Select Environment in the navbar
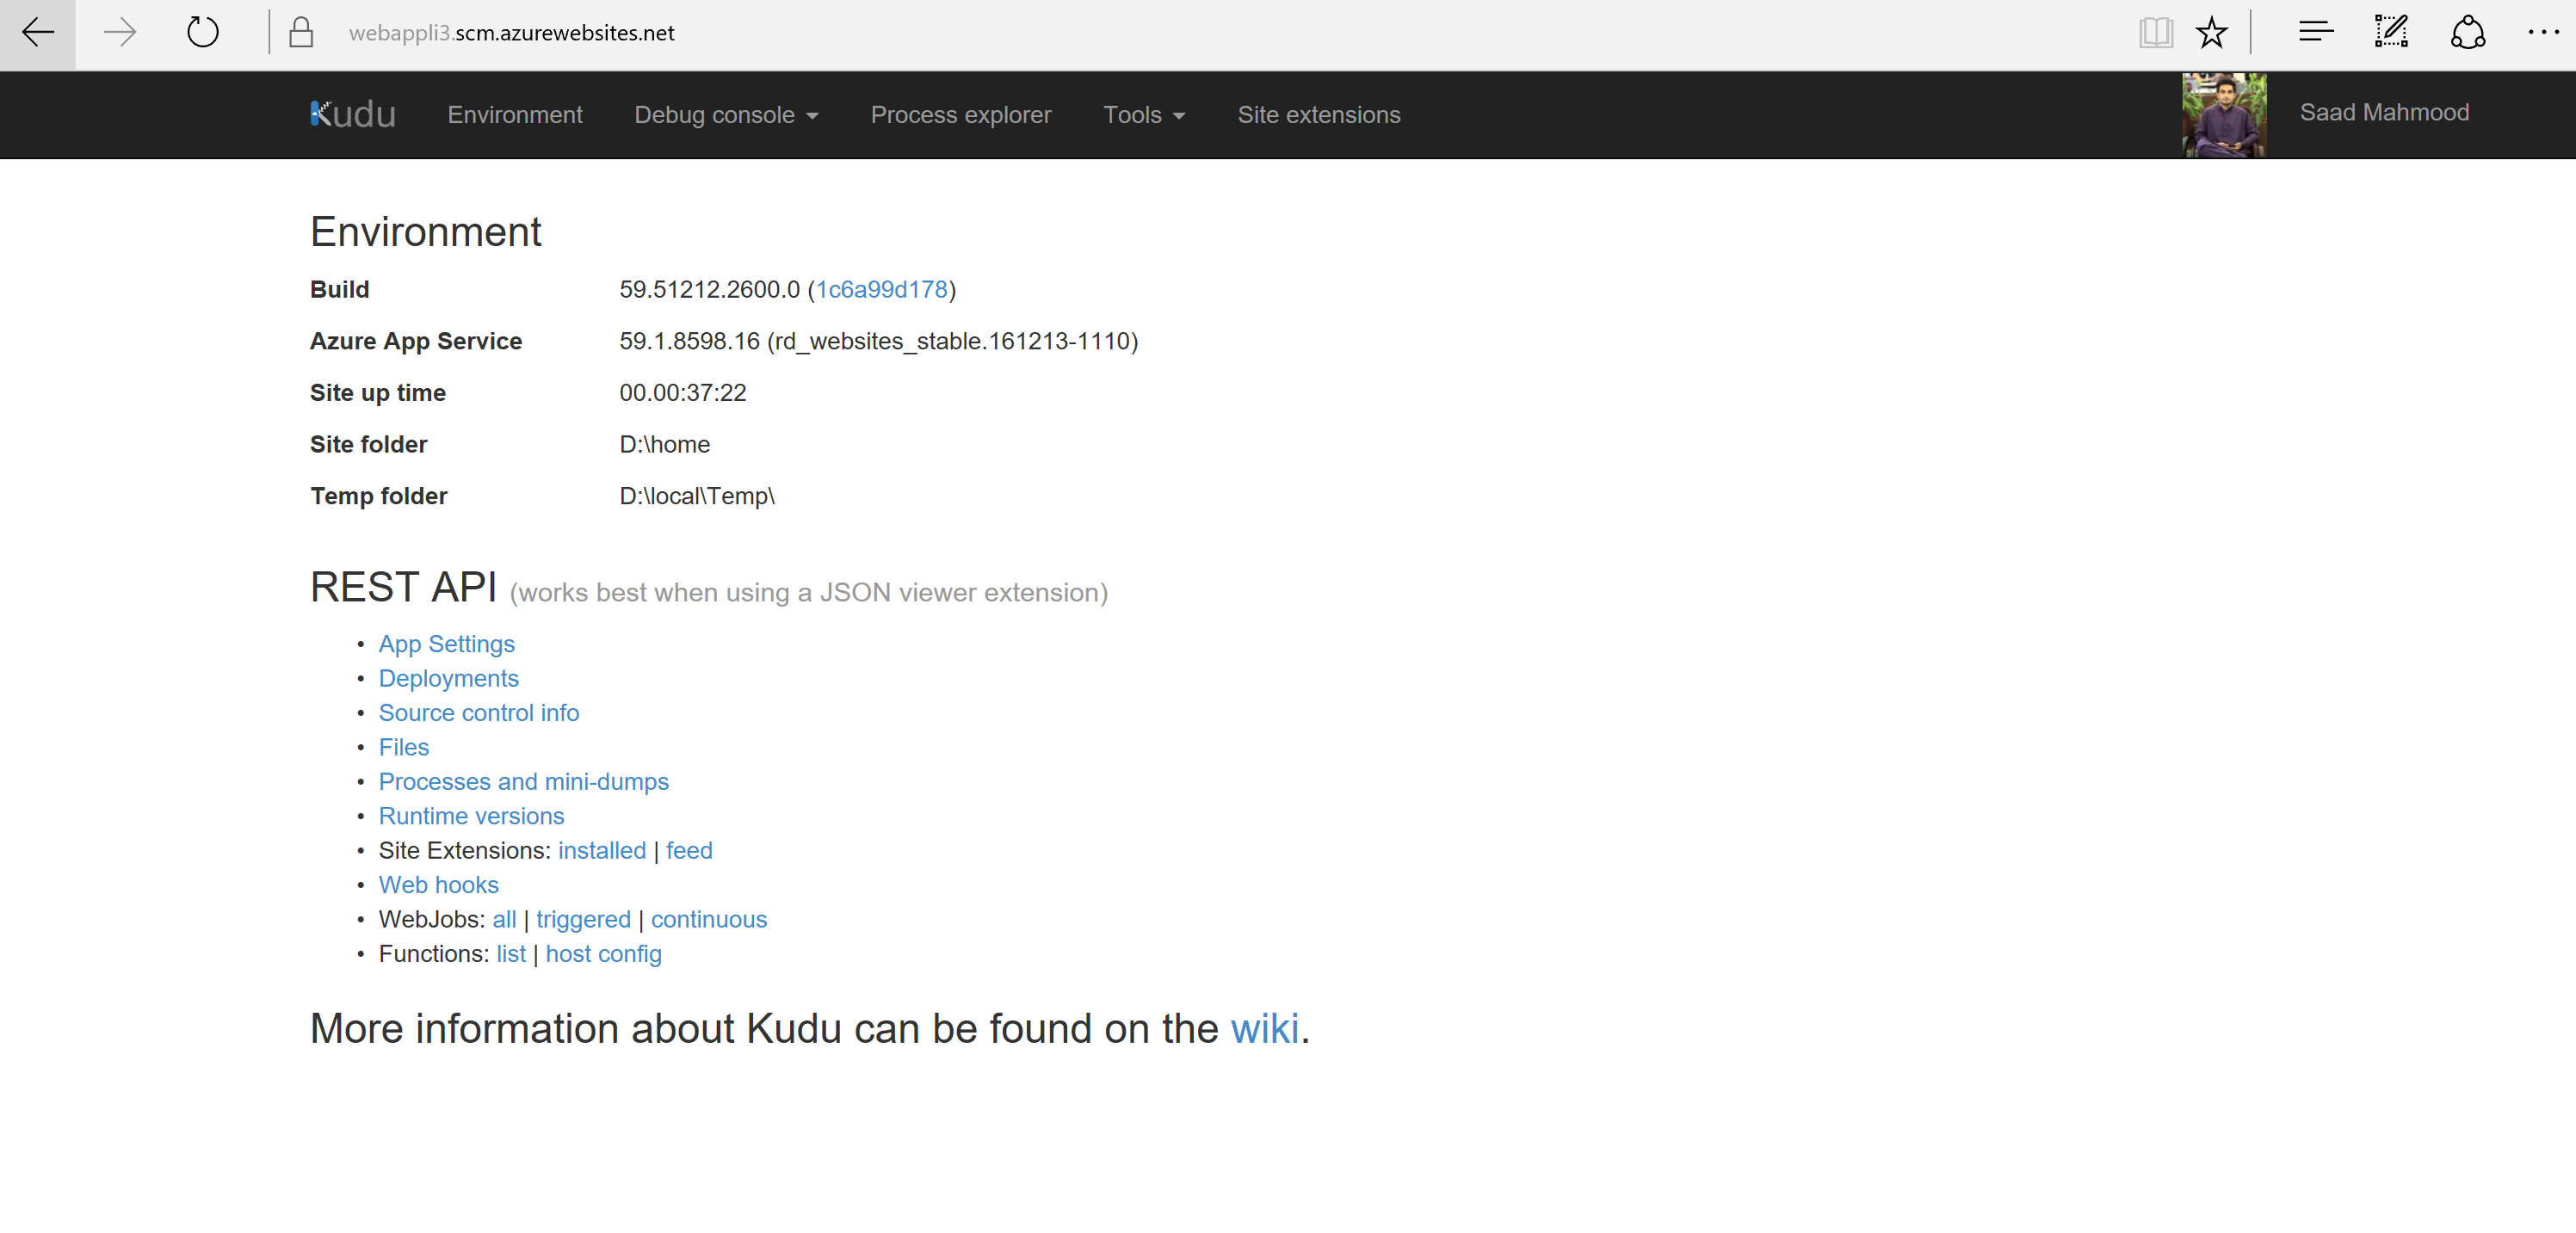 [514, 115]
